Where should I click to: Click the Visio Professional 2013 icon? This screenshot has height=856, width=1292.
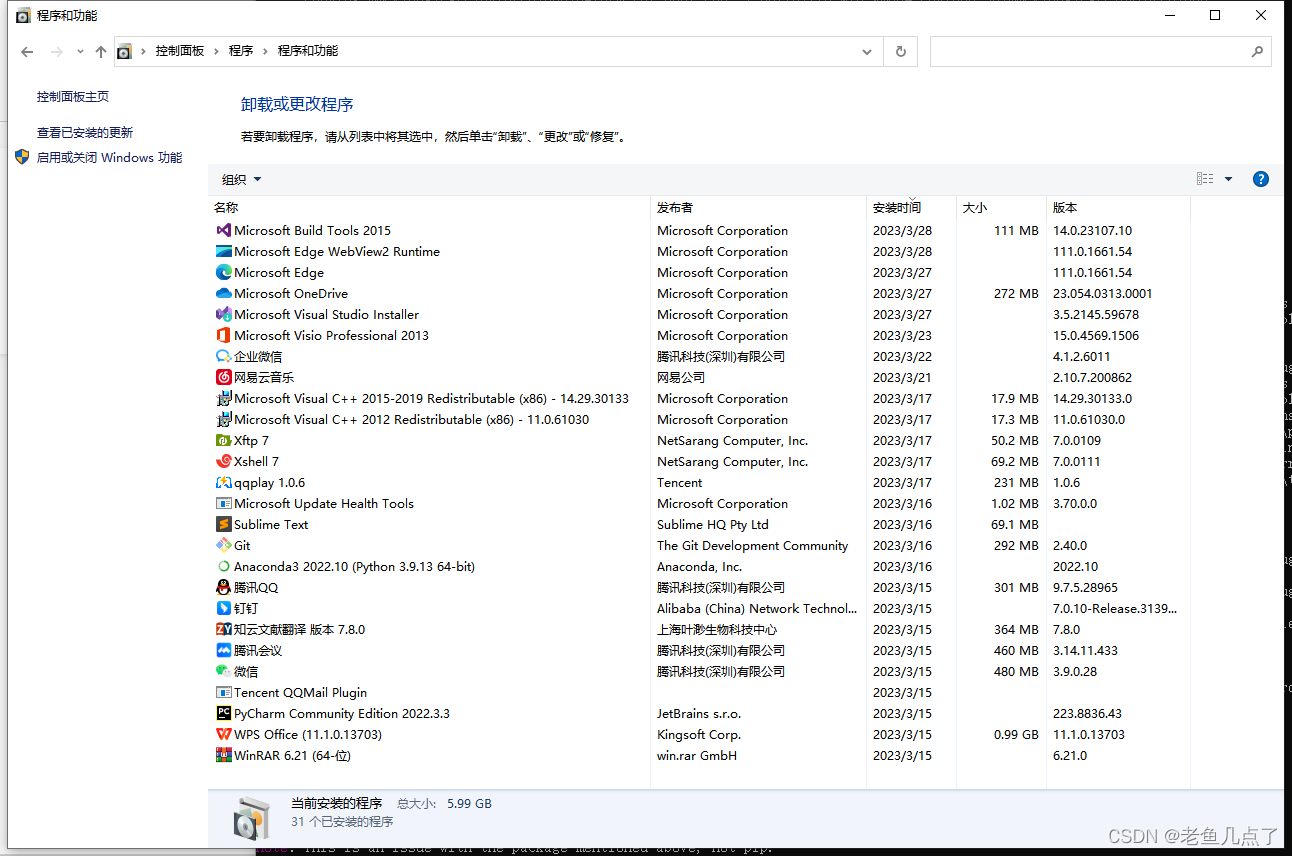coord(224,335)
